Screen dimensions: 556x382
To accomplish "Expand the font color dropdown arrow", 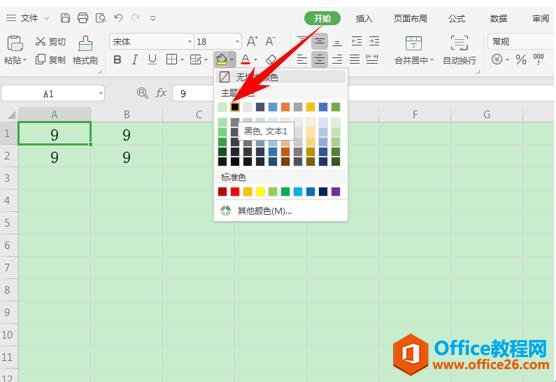I will tap(255, 60).
